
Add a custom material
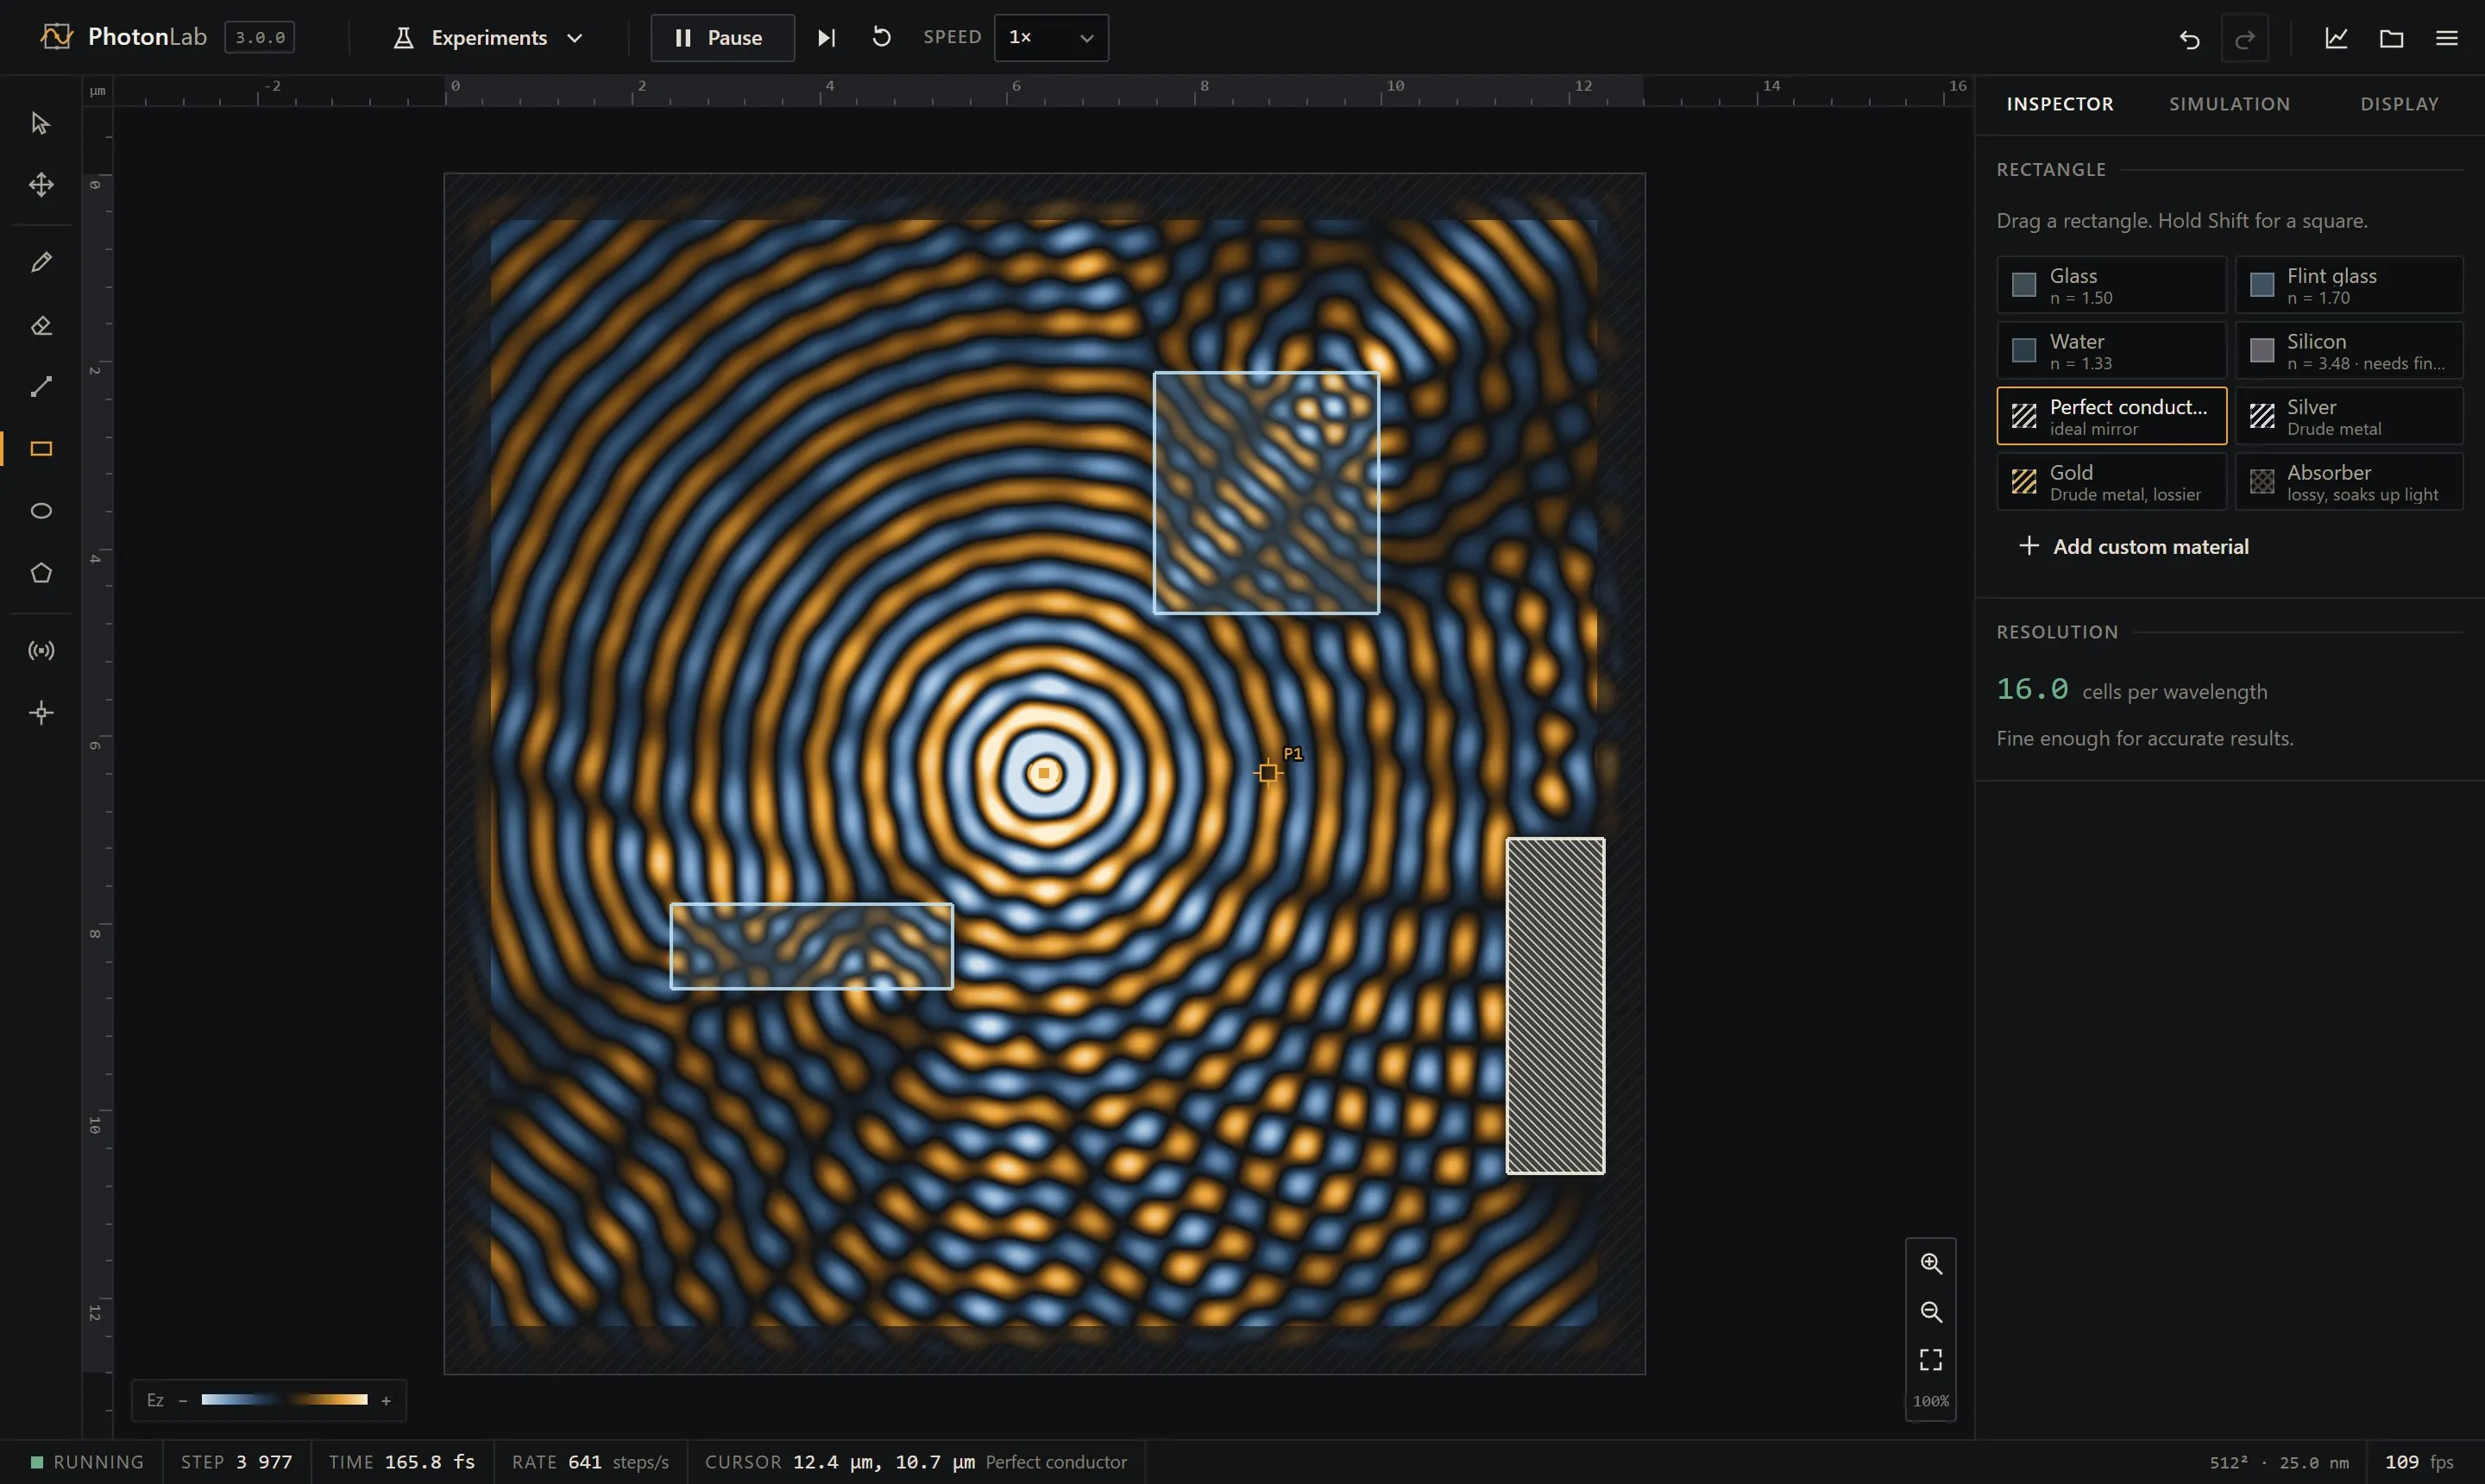(2133, 547)
